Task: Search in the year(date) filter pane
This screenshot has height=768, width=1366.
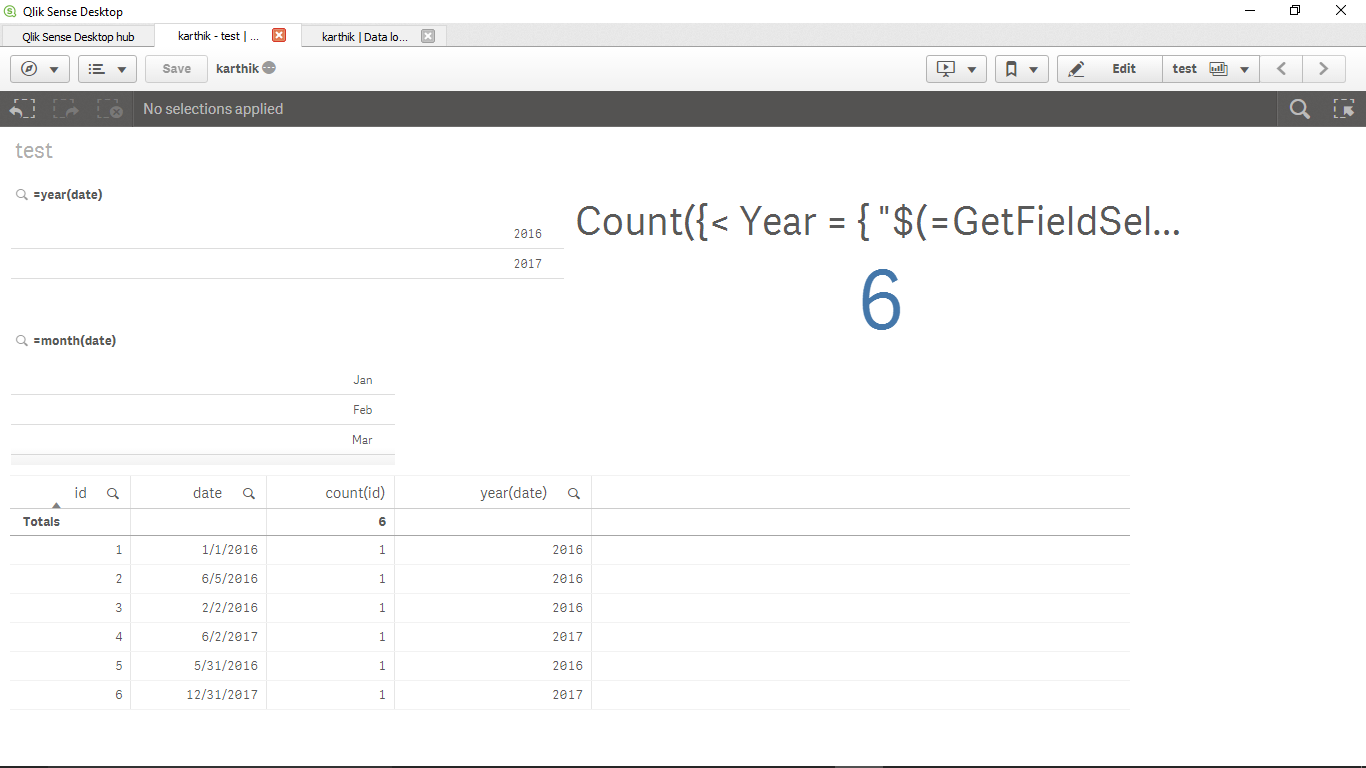Action: (x=22, y=195)
